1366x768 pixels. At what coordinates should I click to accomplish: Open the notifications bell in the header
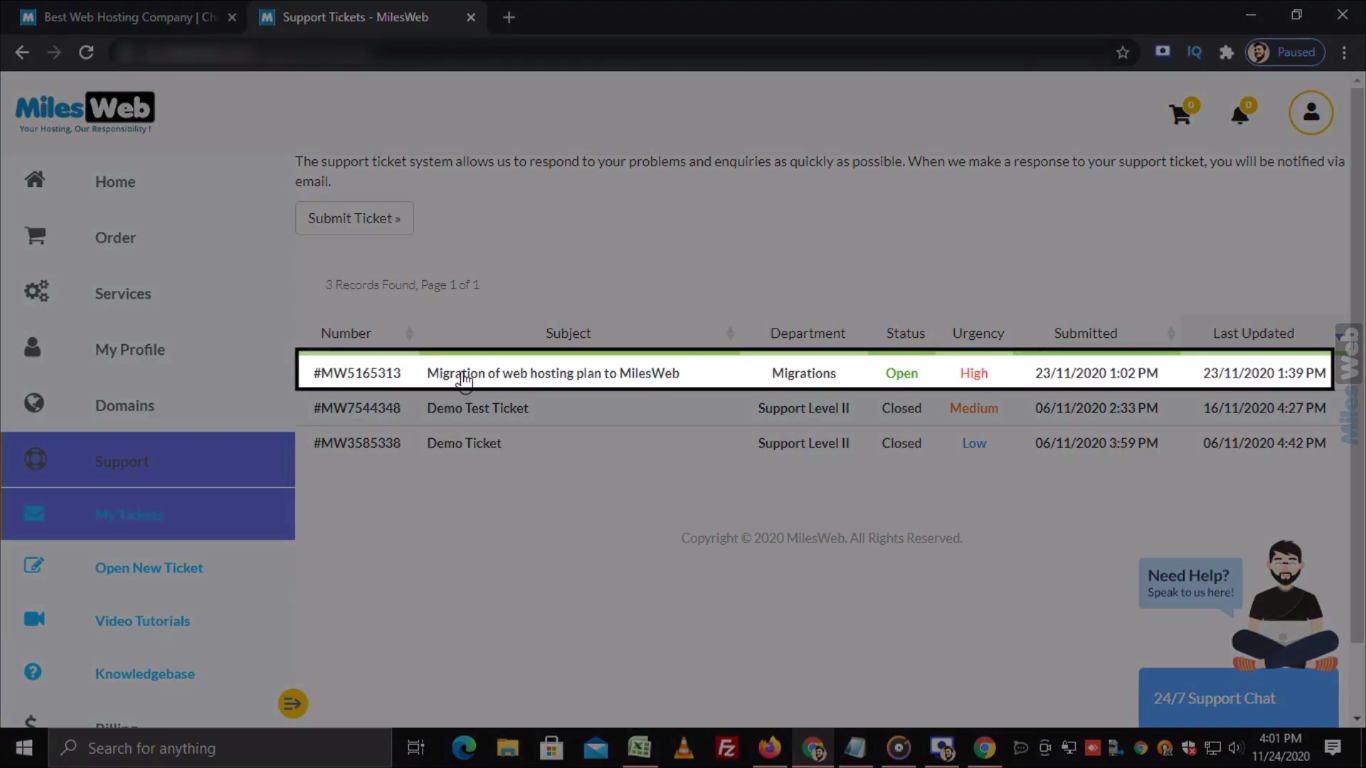pos(1240,114)
